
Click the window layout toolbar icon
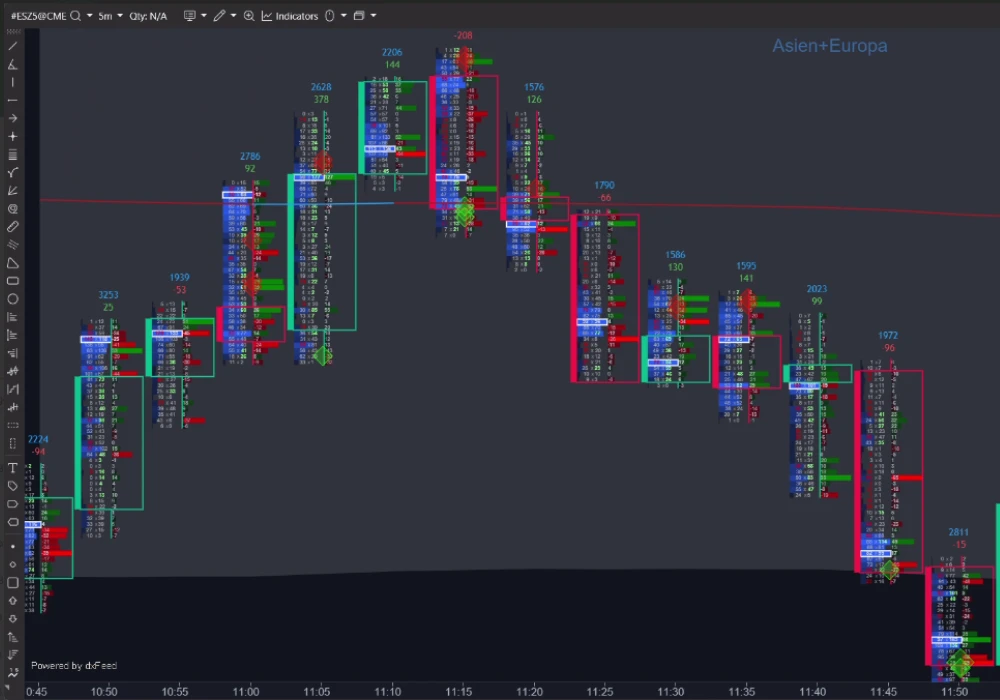click(359, 16)
